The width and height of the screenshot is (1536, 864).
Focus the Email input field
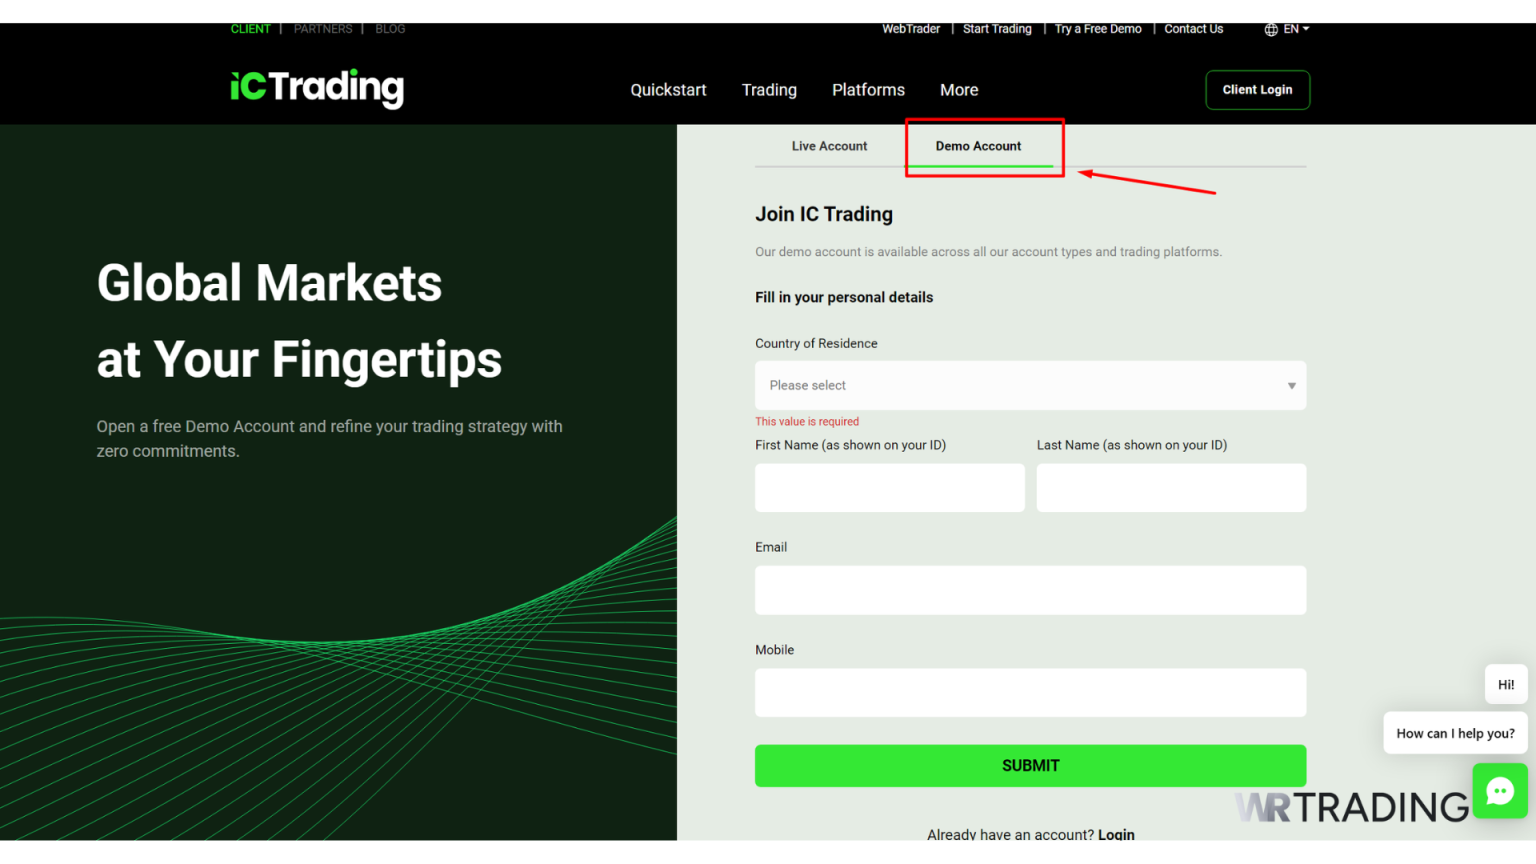[x=1030, y=590]
